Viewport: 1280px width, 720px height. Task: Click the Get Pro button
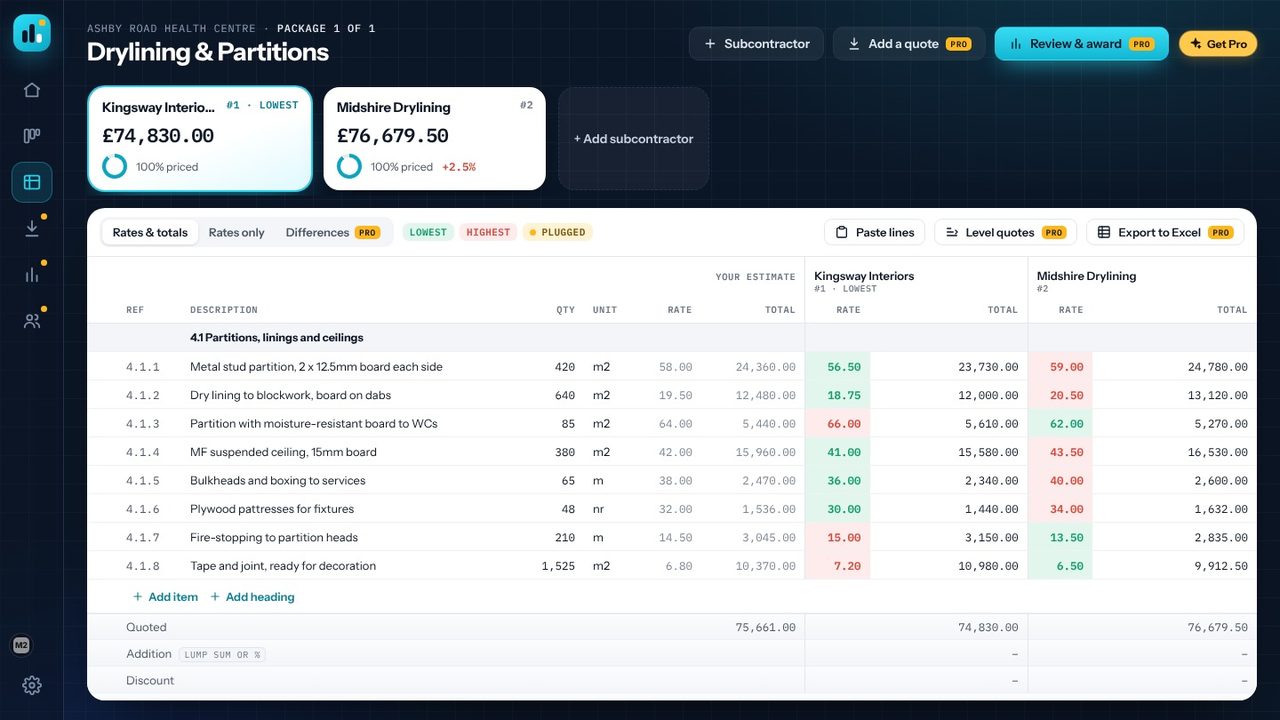click(1218, 44)
